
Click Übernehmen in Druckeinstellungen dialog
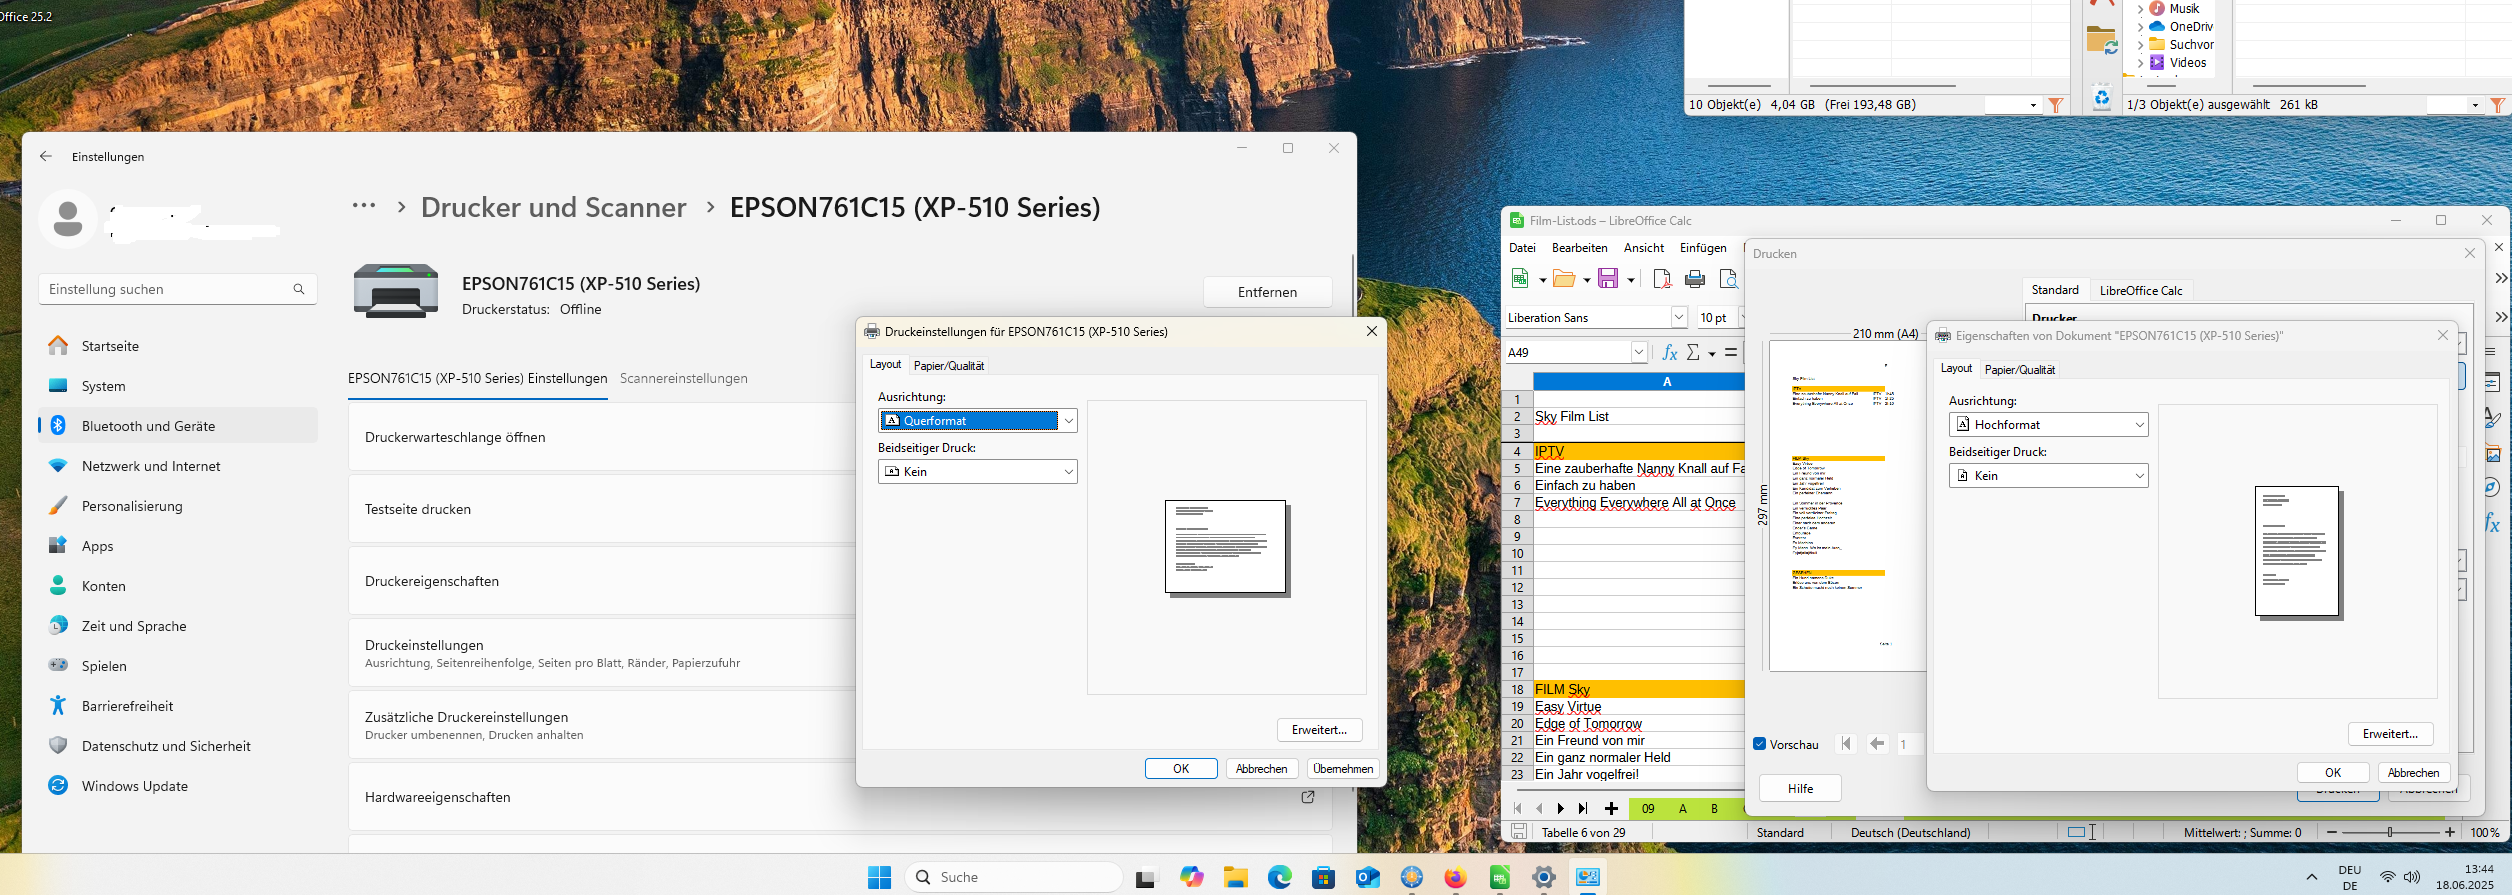1343,769
